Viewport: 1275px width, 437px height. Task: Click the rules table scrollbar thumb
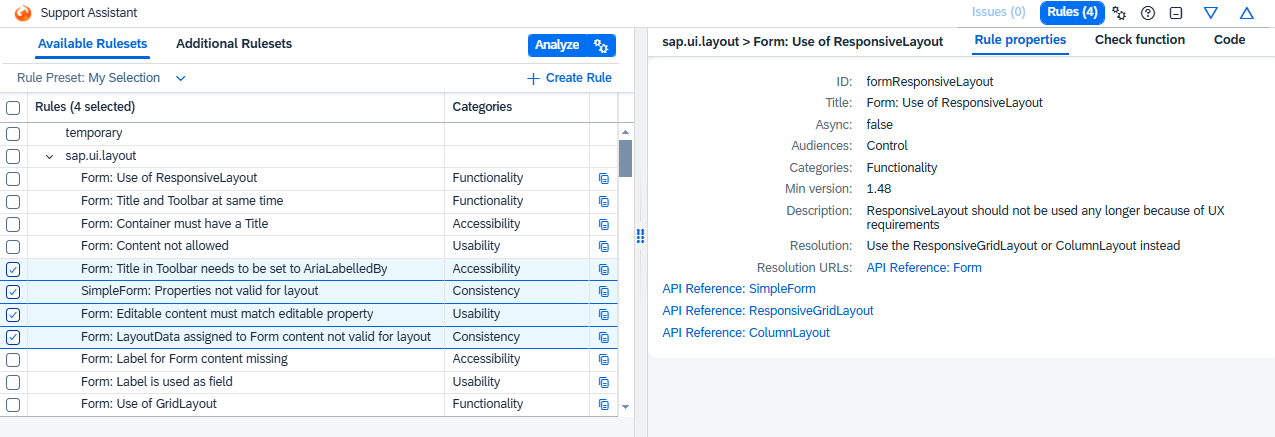[x=626, y=158]
